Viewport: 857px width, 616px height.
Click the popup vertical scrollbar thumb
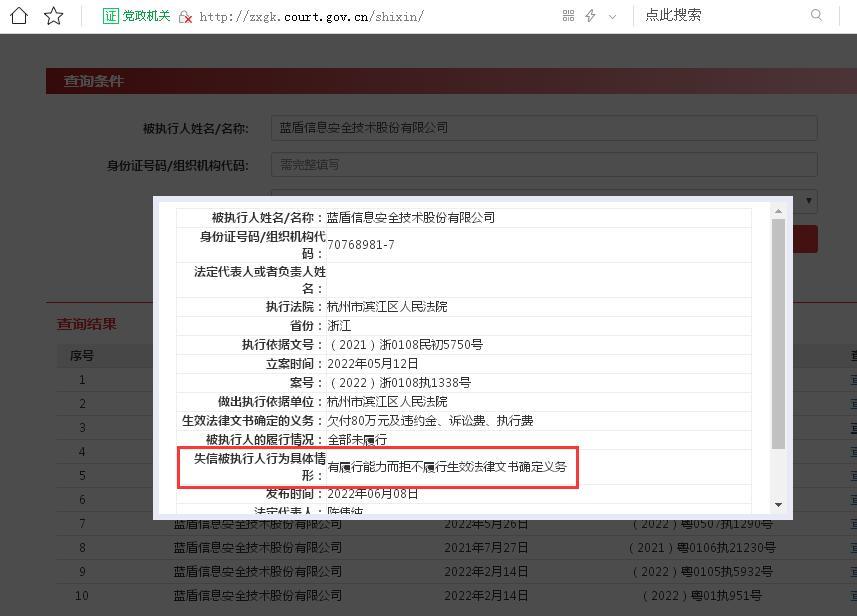coord(778,334)
